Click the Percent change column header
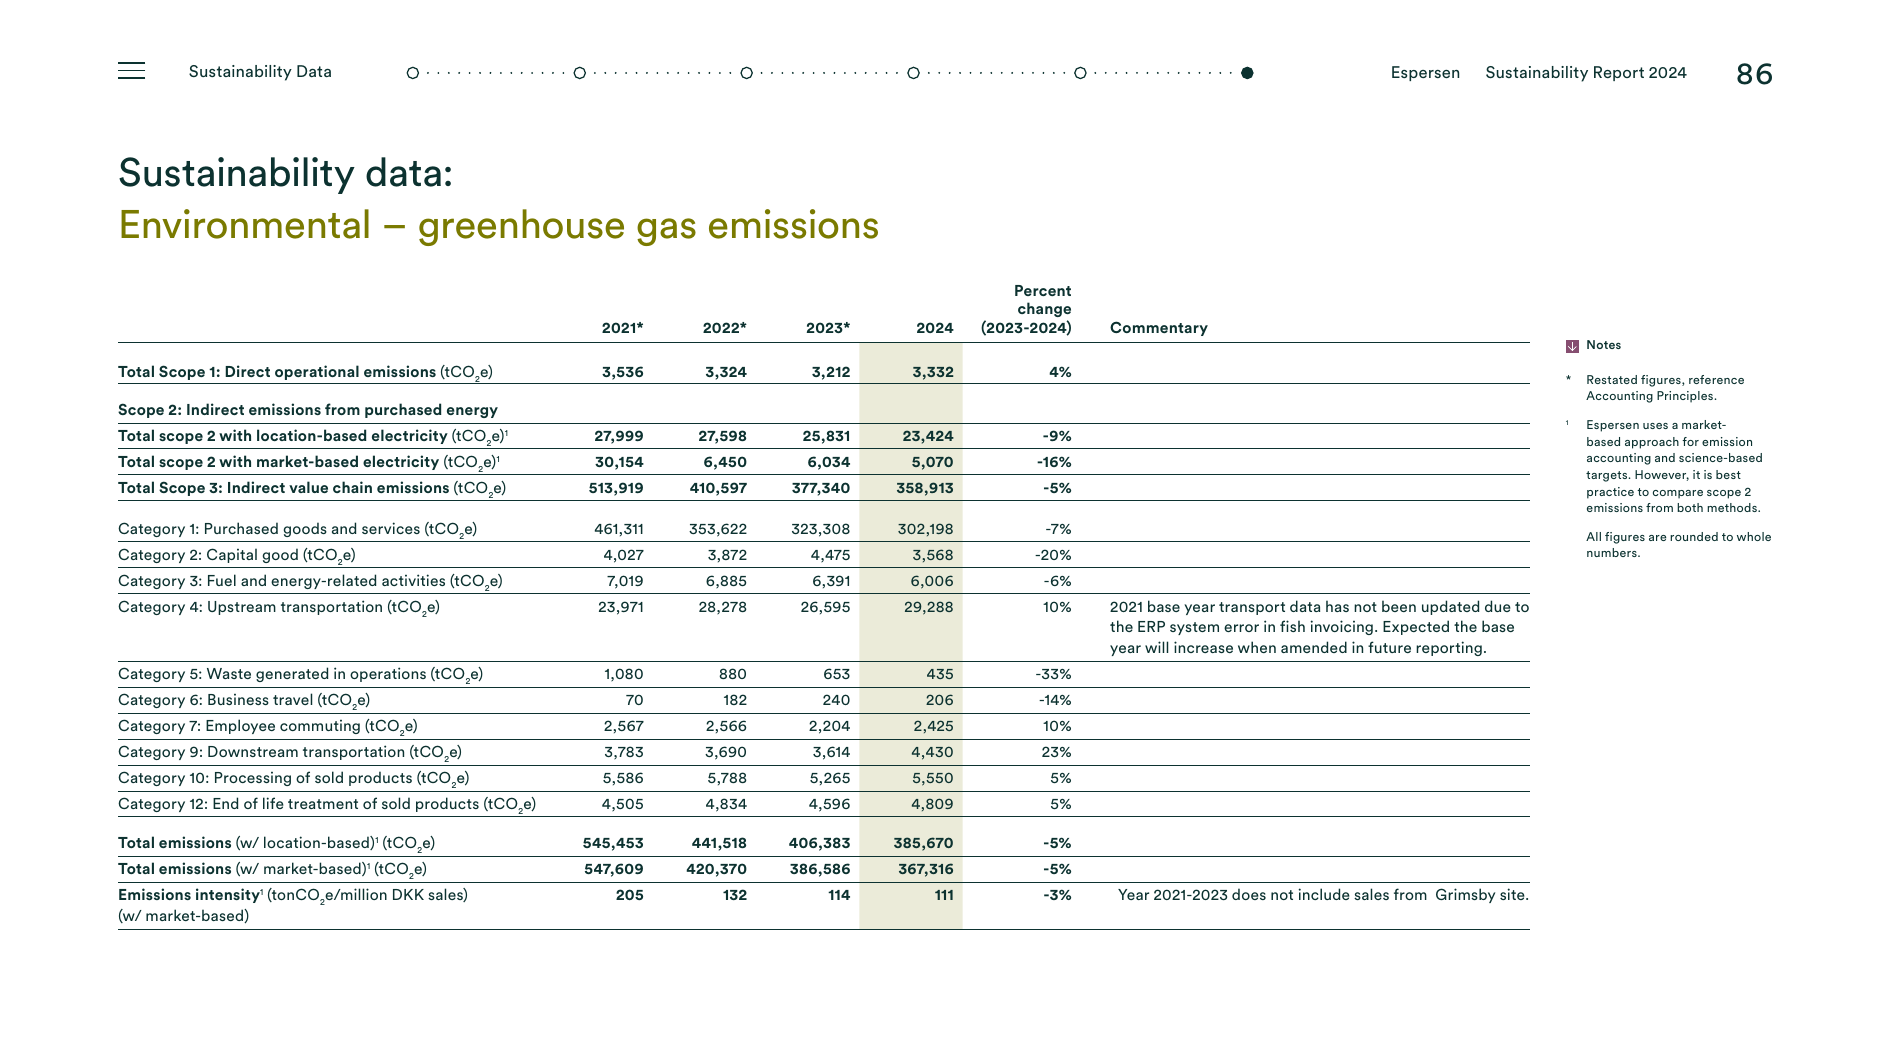This screenshot has height=1063, width=1890. click(x=1026, y=309)
